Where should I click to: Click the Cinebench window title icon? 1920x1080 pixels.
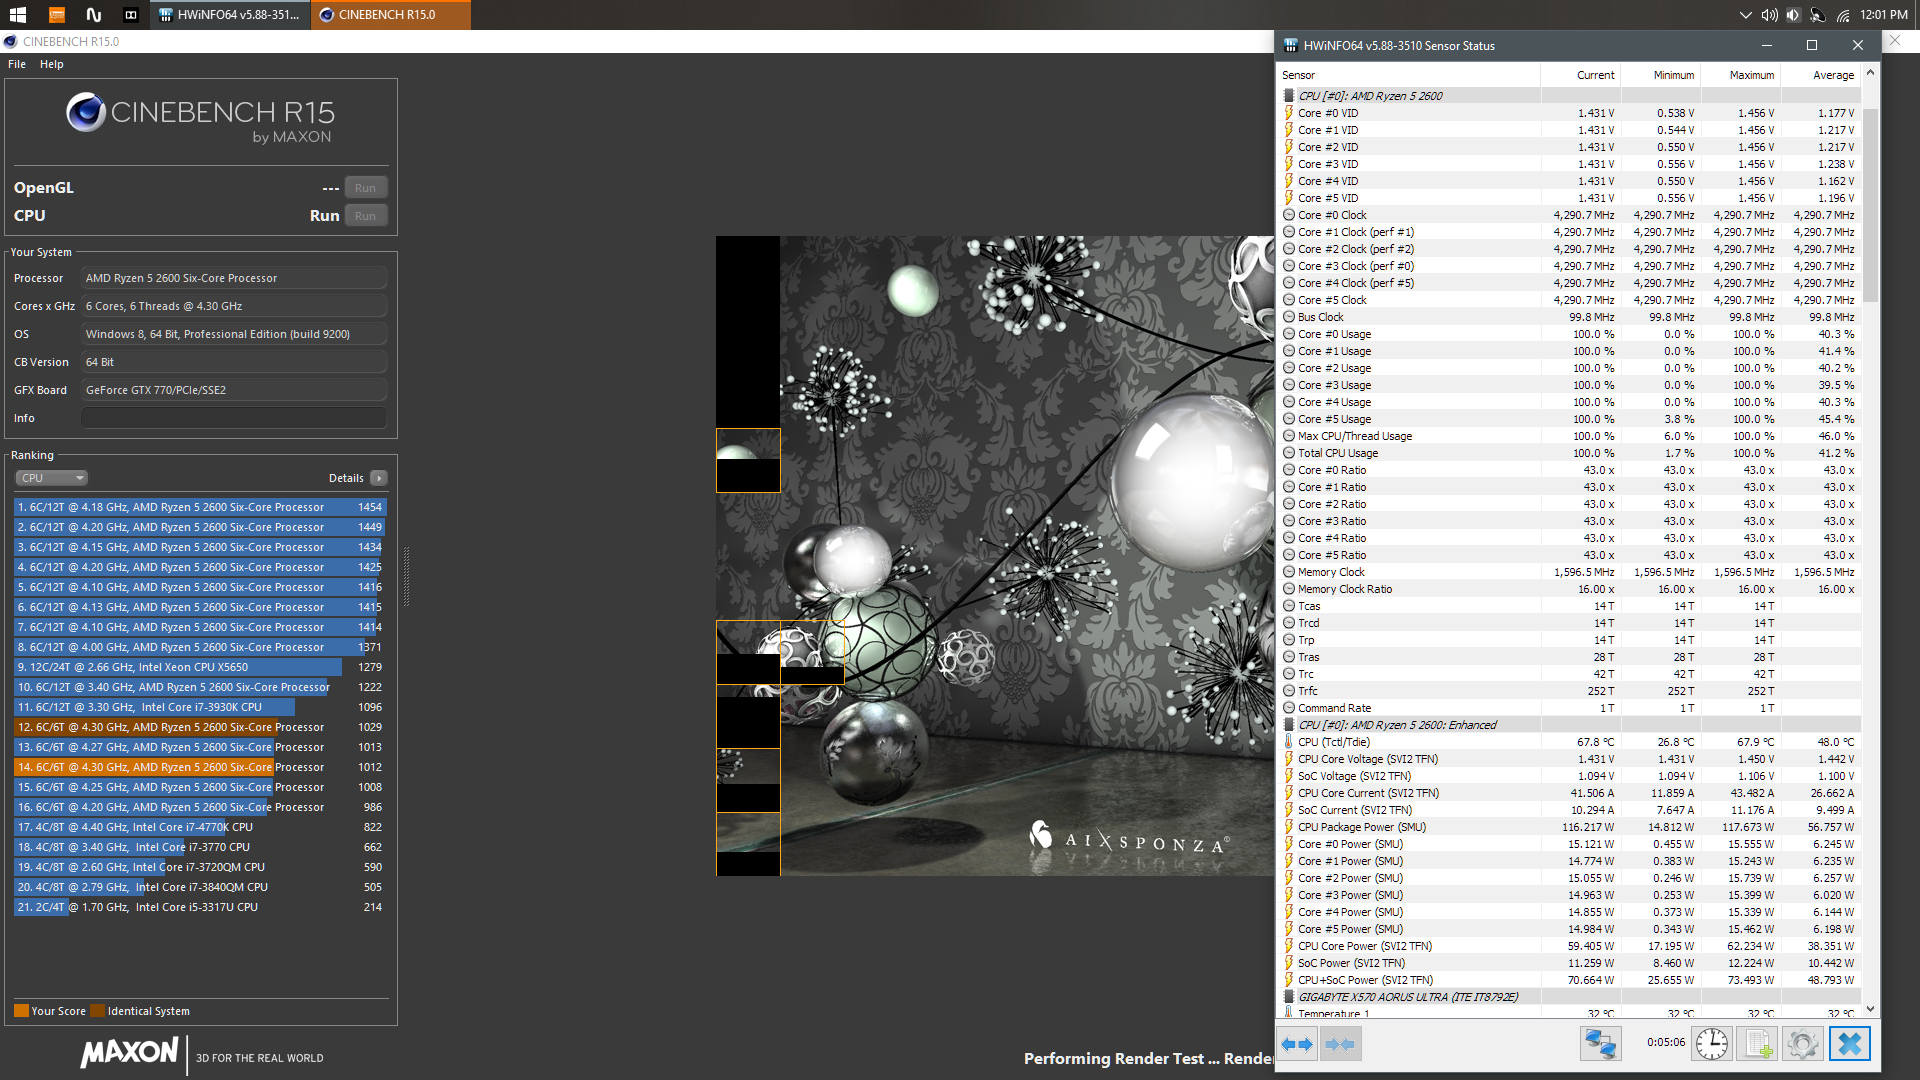(10, 42)
